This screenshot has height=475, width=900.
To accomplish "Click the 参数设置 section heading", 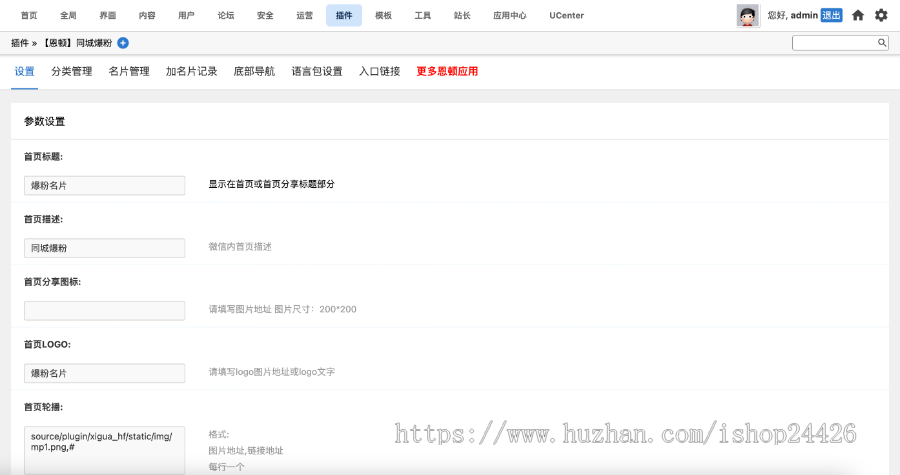I will pos(45,122).
